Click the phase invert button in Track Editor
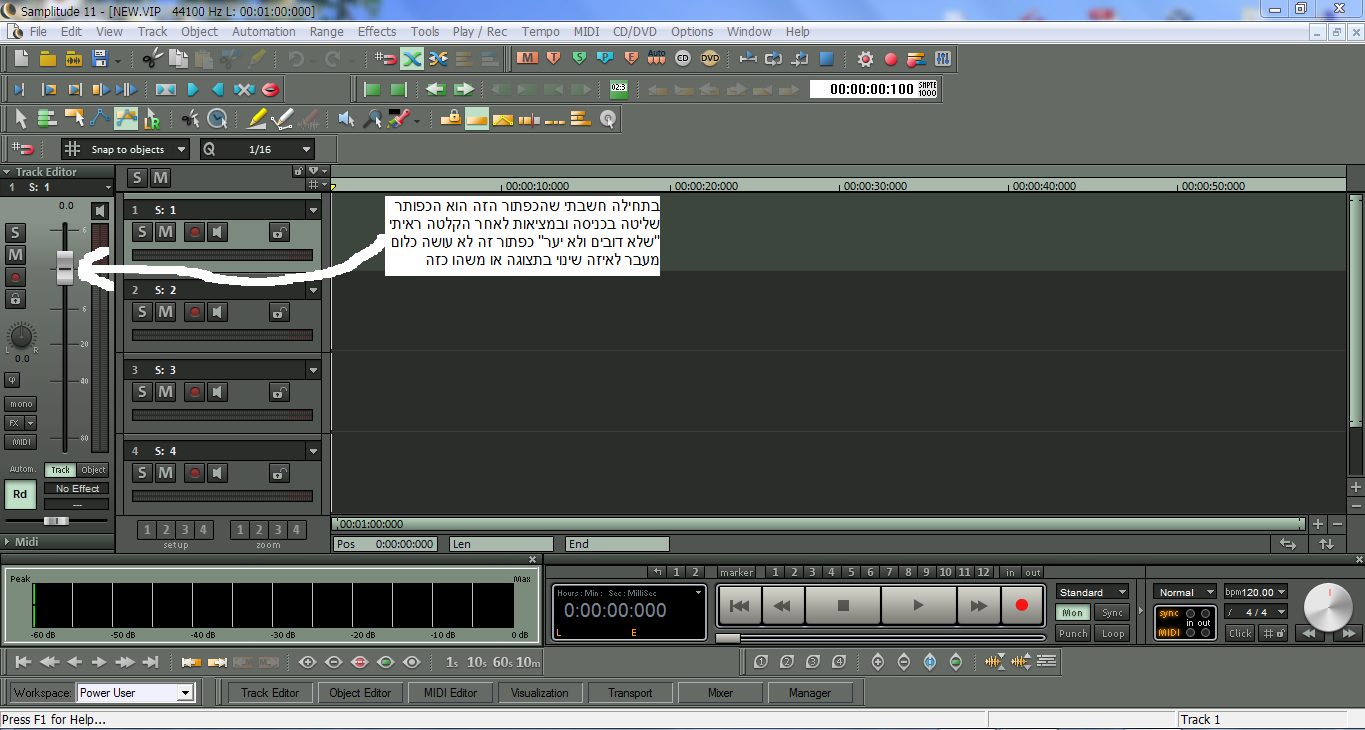The height and width of the screenshot is (730, 1365). coord(13,380)
